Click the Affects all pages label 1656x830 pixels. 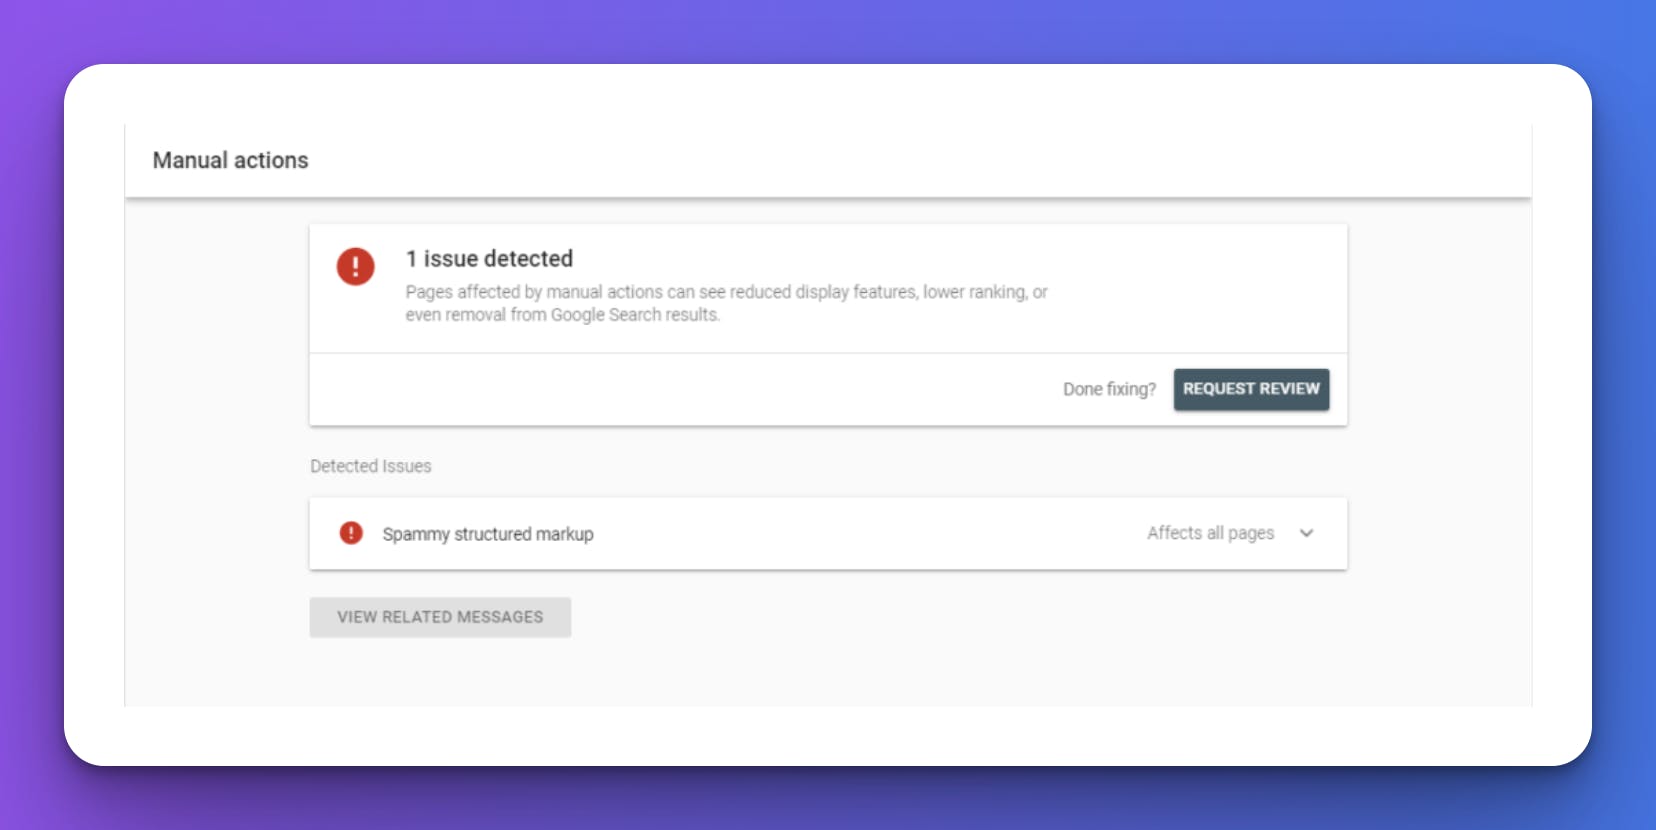(x=1210, y=533)
